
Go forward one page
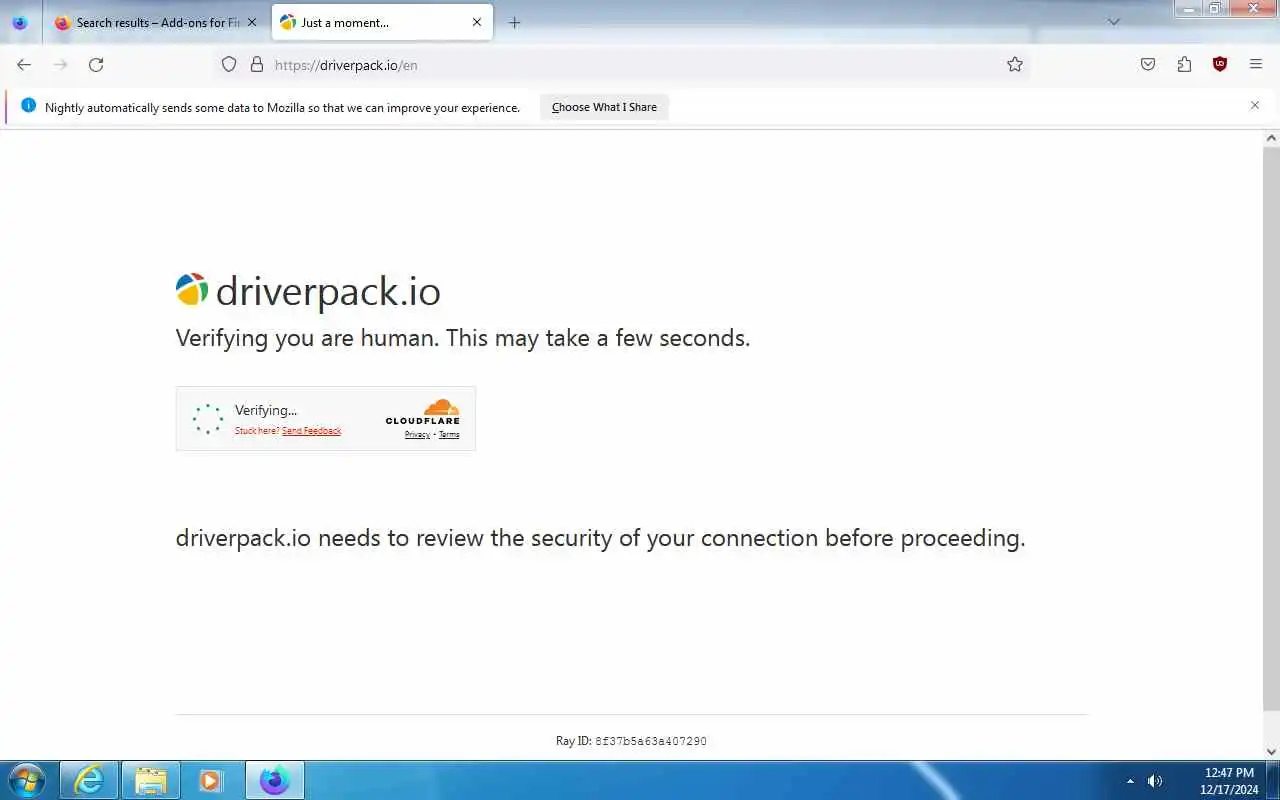[x=60, y=64]
